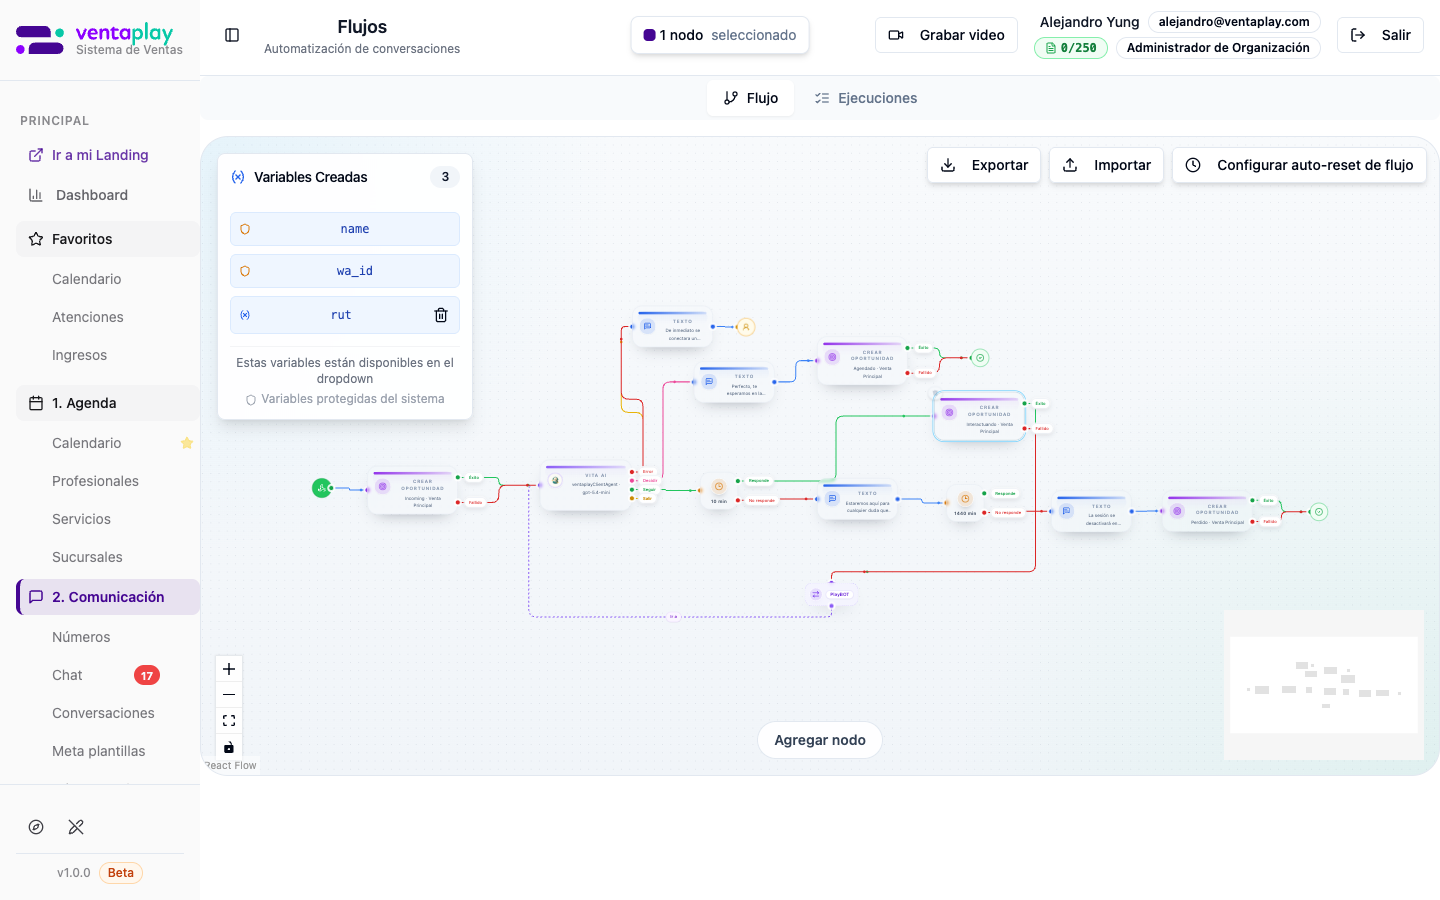This screenshot has width=1440, height=900.
Task: Expand the 2. Comunicación section
Action: click(107, 597)
